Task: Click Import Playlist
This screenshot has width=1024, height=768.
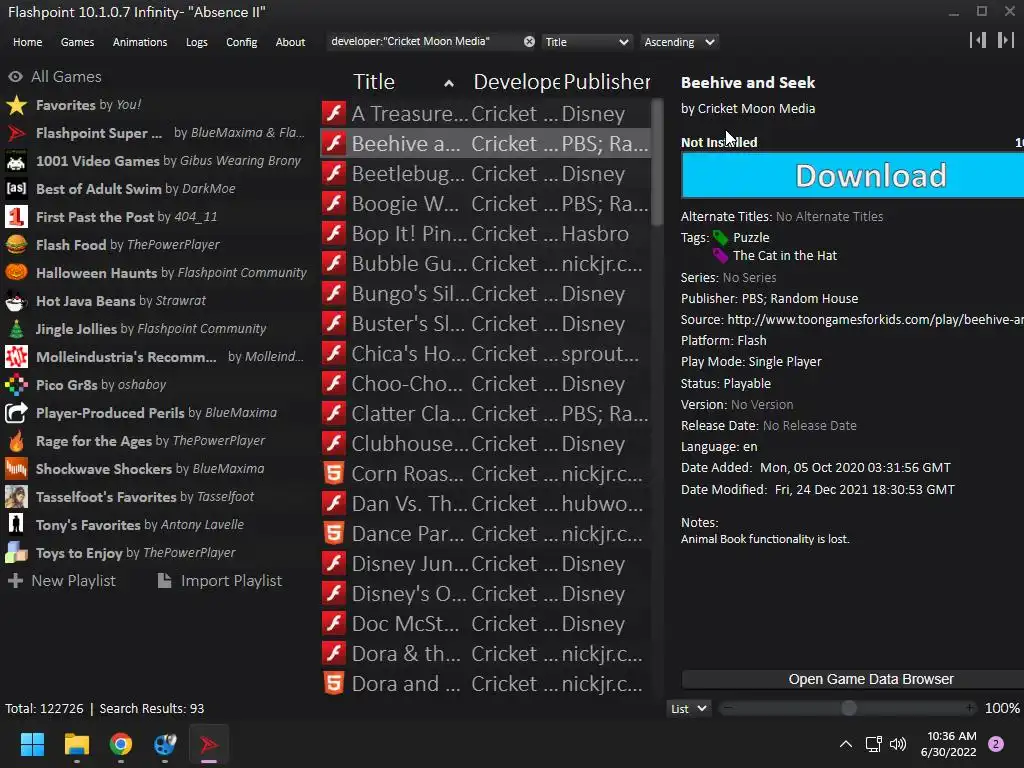Action: [x=219, y=581]
